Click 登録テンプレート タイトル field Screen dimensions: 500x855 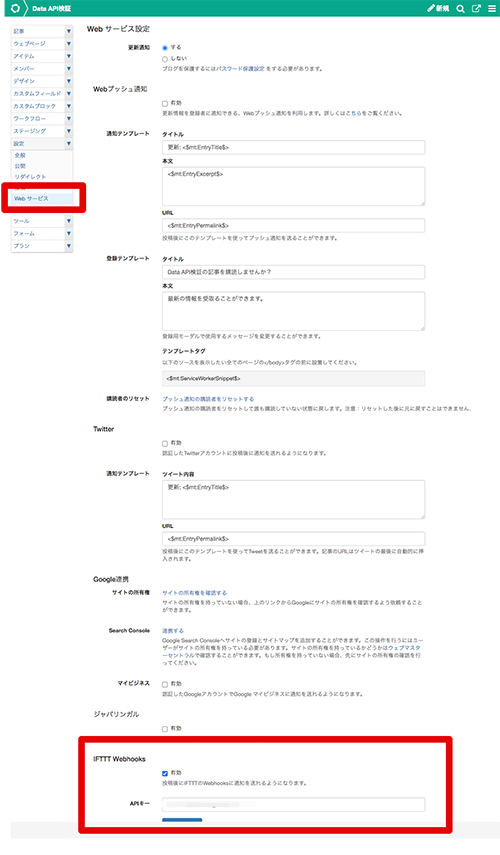click(x=293, y=272)
